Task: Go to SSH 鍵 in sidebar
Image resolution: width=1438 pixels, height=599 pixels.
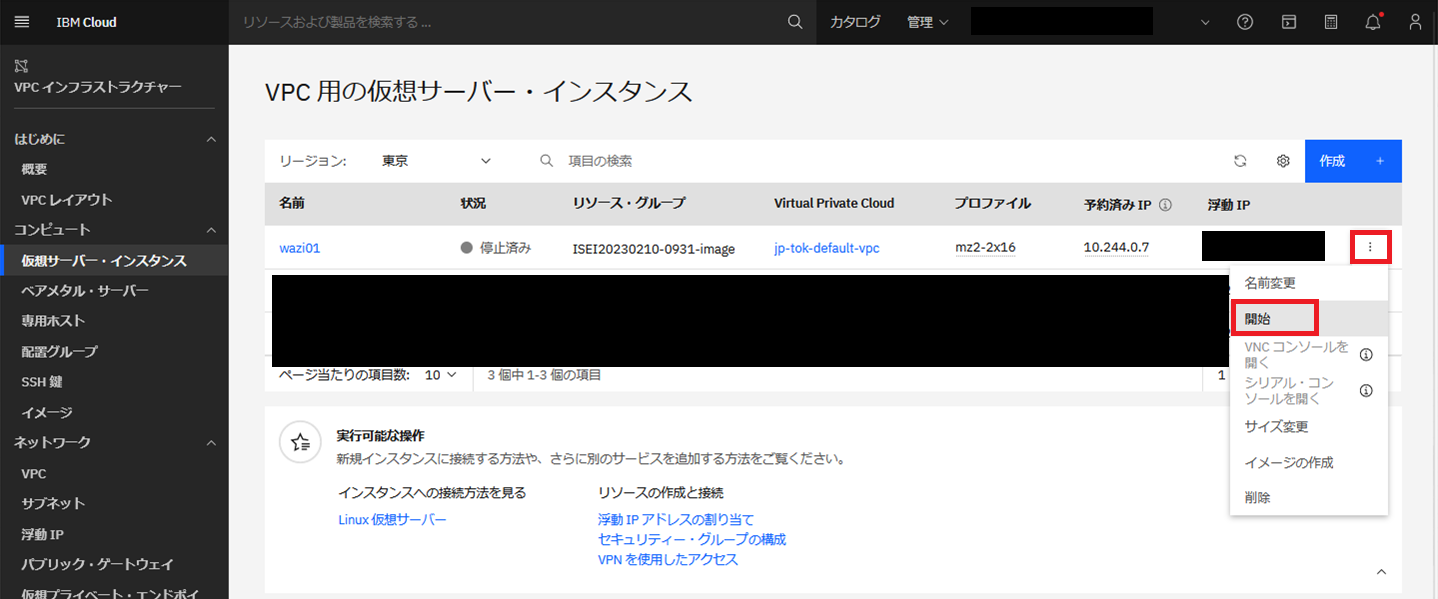Action: tap(42, 382)
